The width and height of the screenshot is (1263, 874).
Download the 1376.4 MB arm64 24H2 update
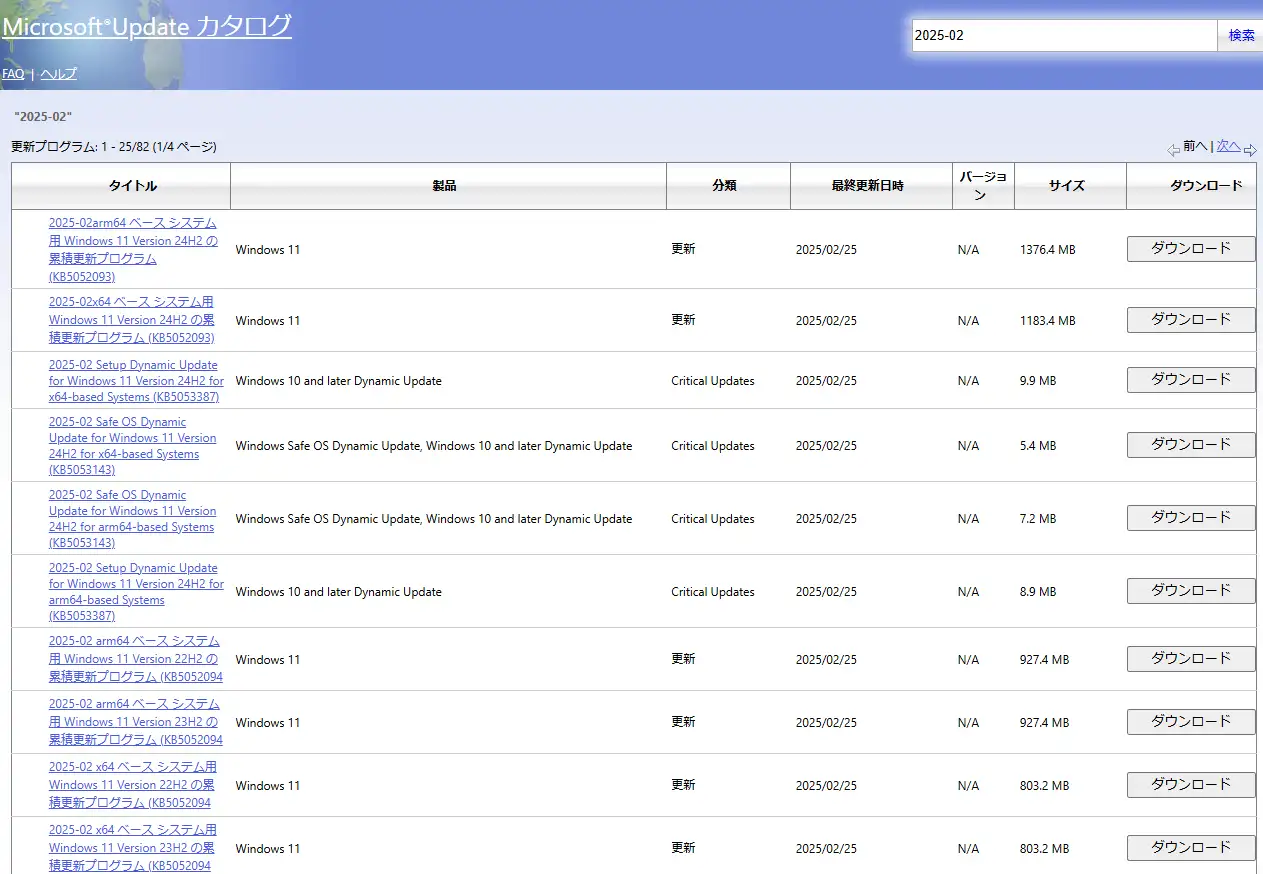pos(1190,249)
